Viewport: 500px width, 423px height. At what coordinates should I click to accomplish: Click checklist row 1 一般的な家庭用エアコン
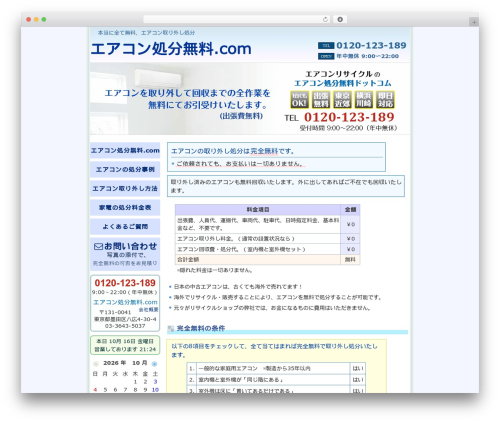tap(276, 368)
